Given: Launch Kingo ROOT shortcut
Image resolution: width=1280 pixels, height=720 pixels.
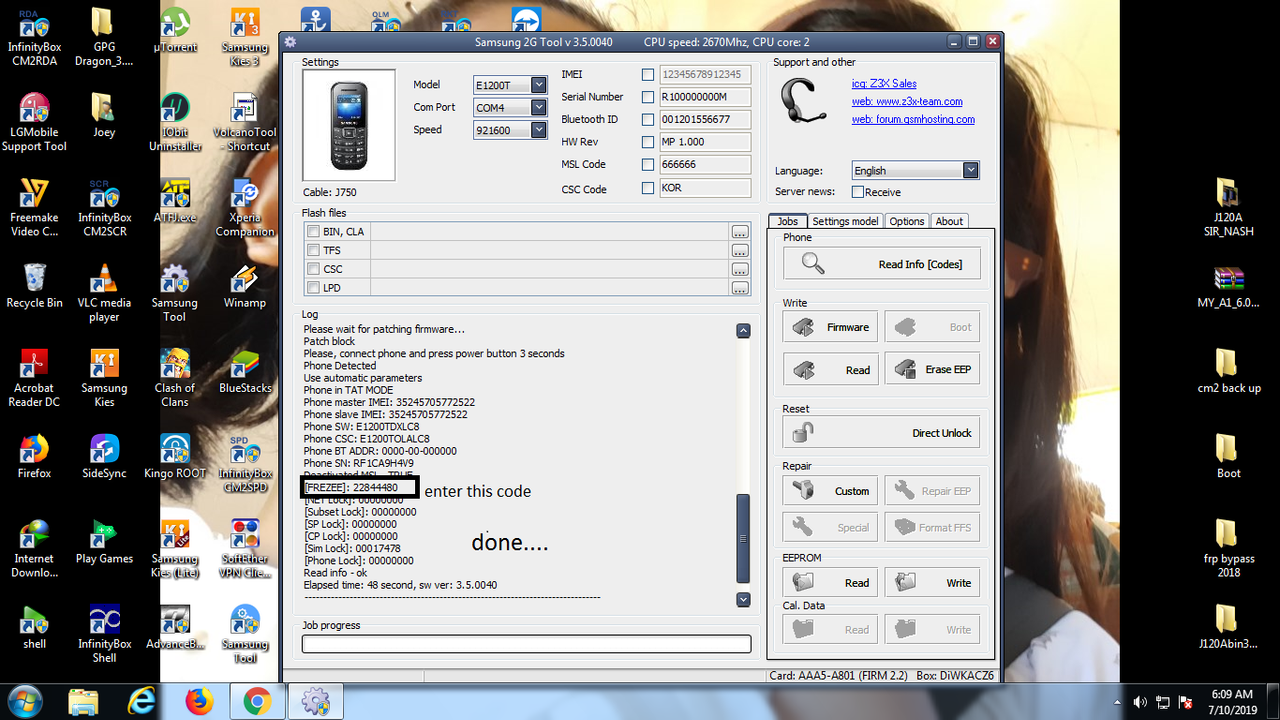Looking at the screenshot, I should [x=175, y=456].
